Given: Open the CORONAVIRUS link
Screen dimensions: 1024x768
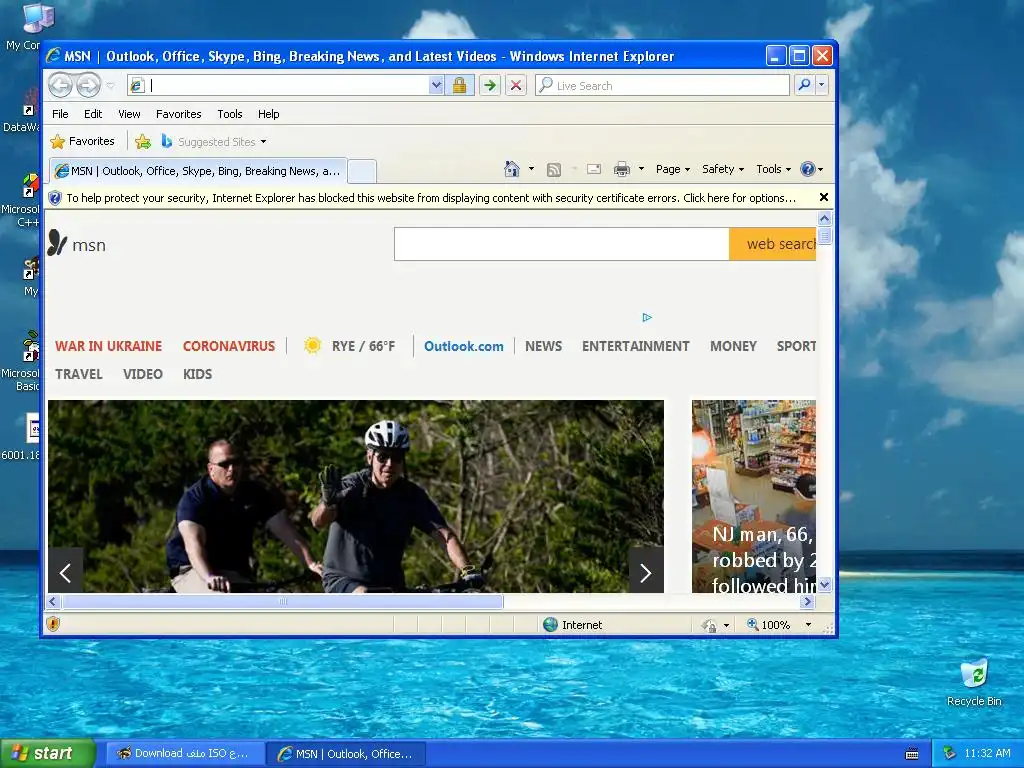Looking at the screenshot, I should pos(229,346).
